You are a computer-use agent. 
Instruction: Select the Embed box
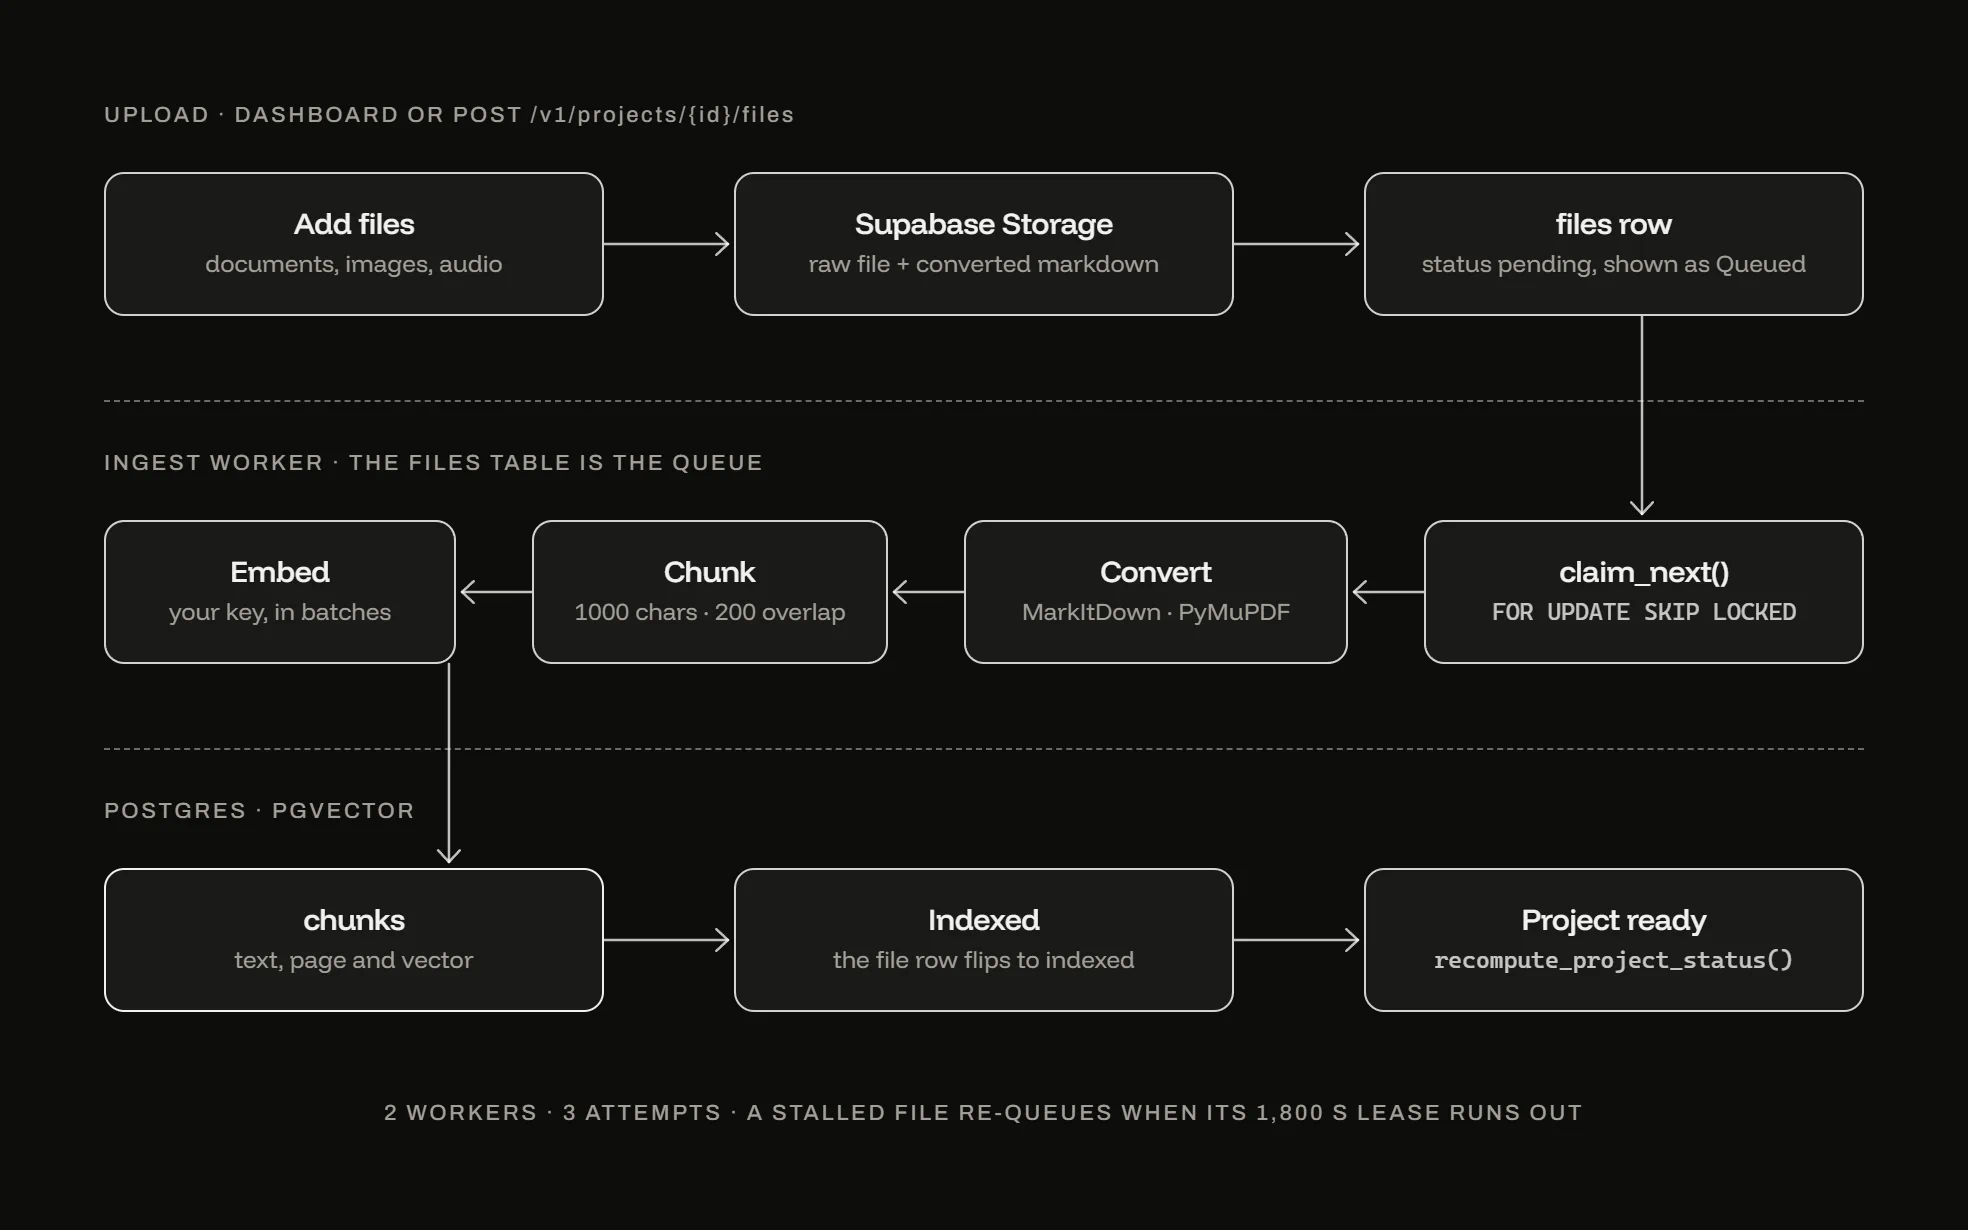pos(280,592)
